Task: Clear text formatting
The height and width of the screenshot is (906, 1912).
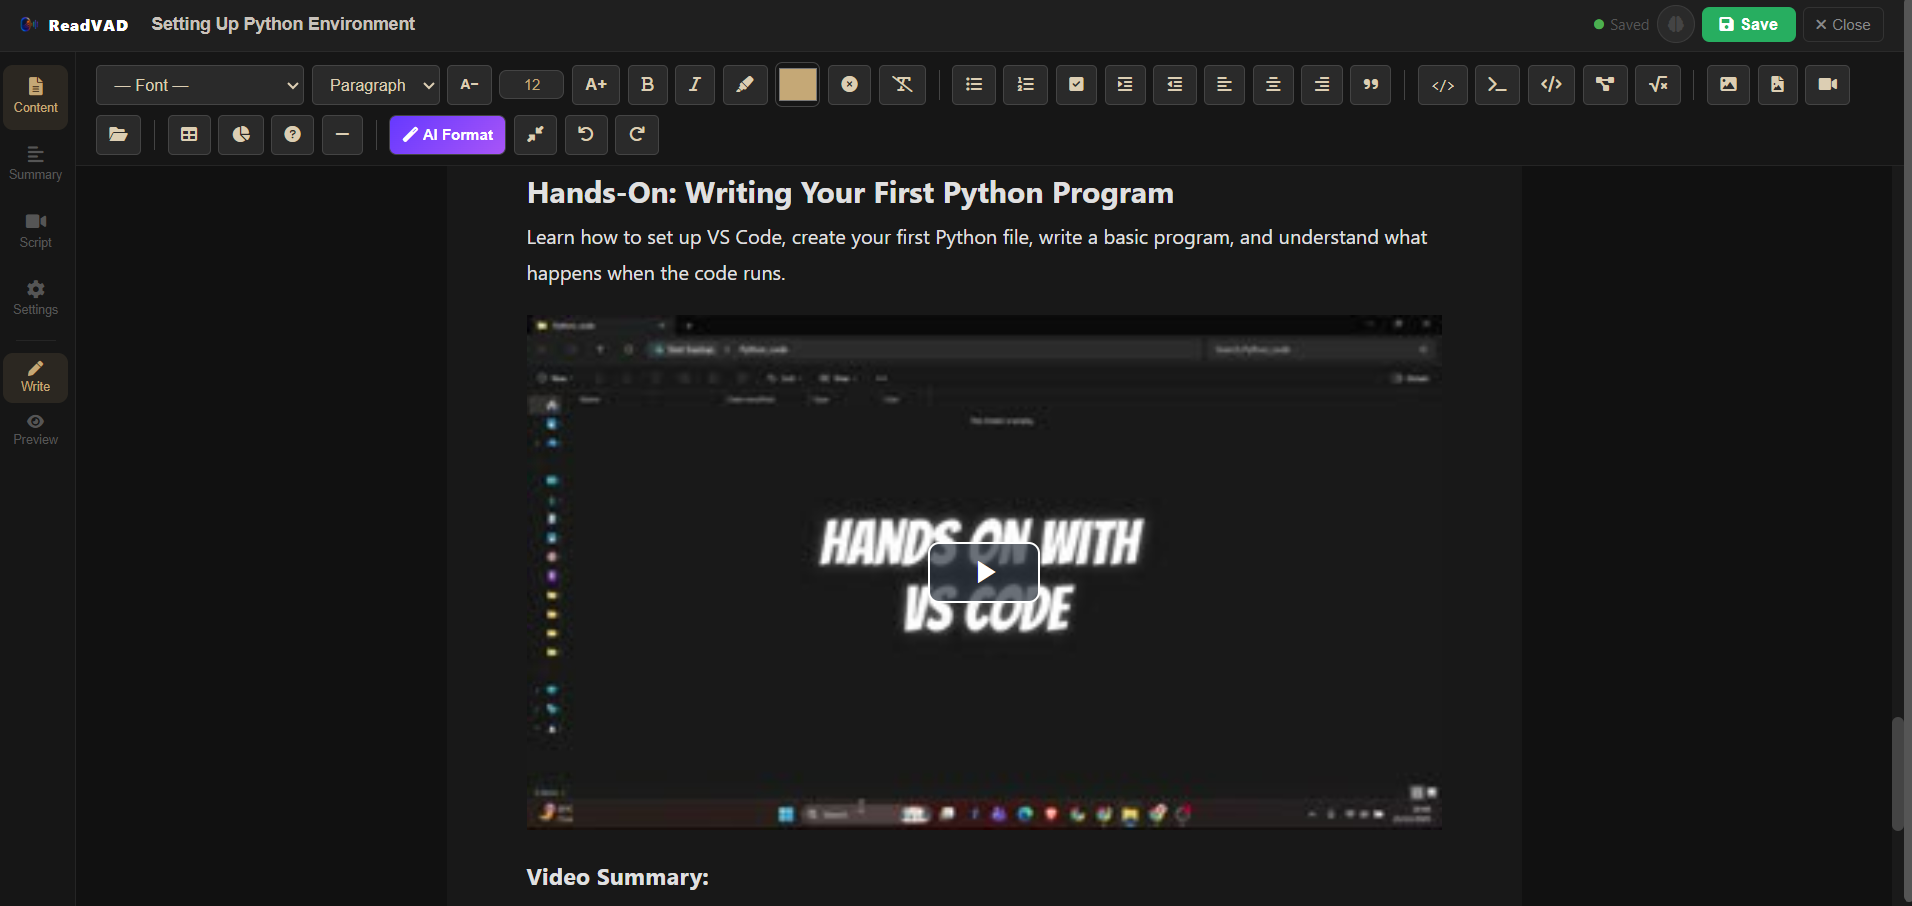Action: [x=902, y=85]
